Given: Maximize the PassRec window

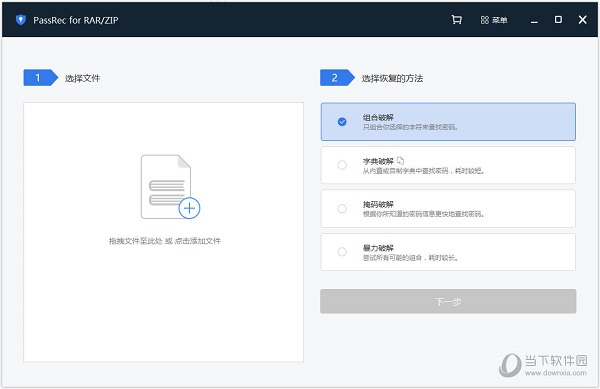Looking at the screenshot, I should (x=558, y=20).
